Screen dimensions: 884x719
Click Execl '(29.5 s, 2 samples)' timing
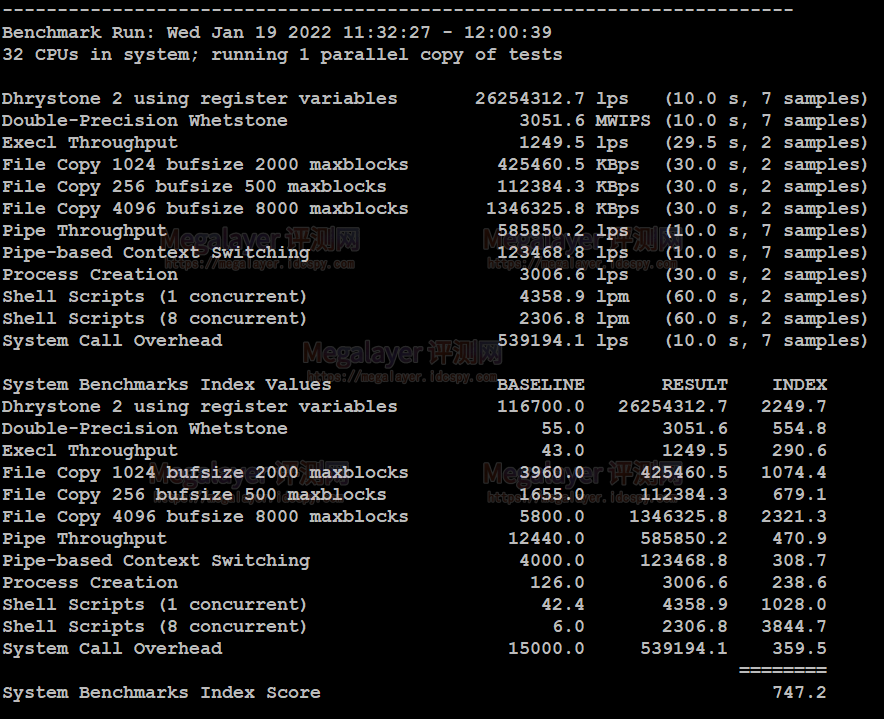pos(766,143)
